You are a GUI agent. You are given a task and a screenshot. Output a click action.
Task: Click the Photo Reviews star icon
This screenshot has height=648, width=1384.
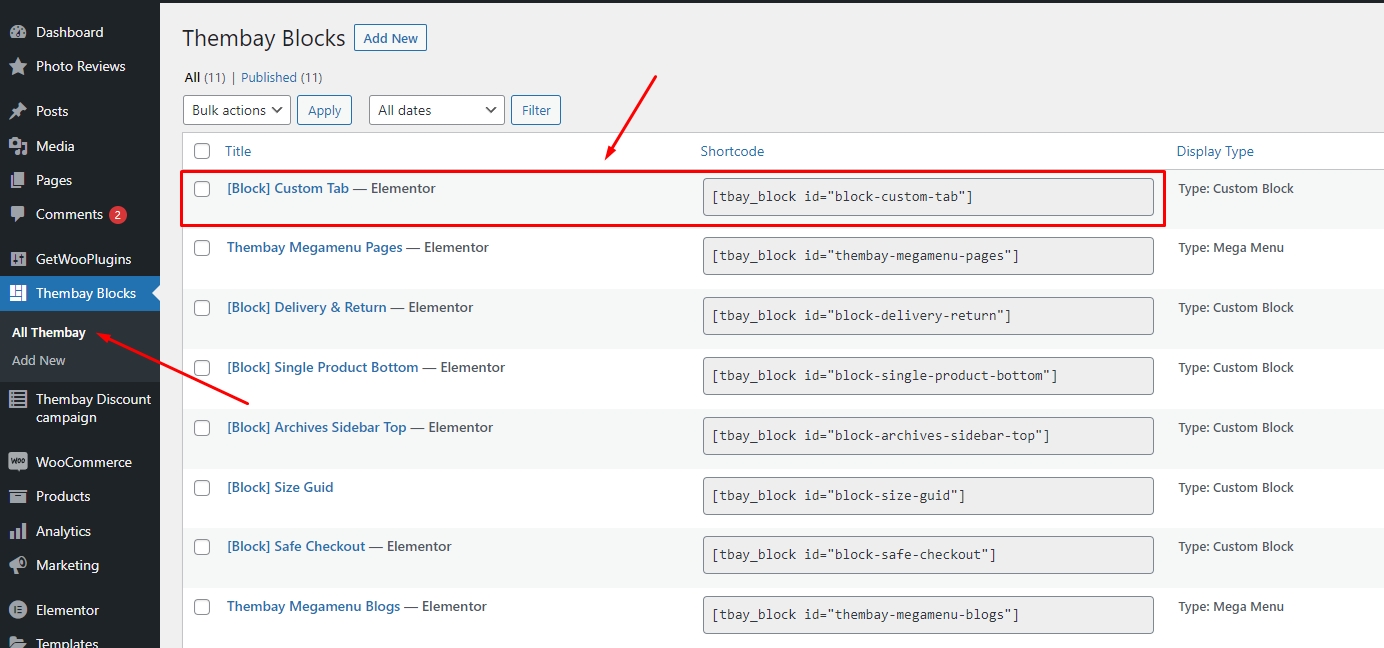coord(17,66)
